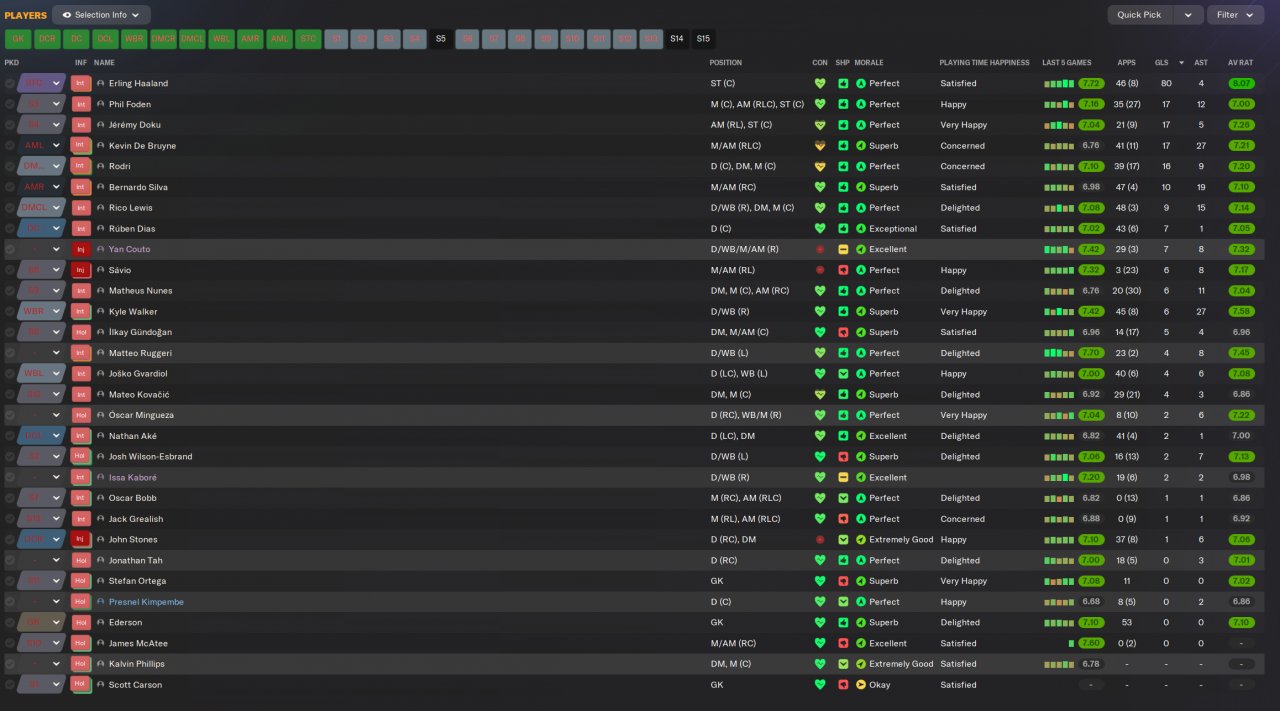
Task: Sort by GLS column header
Action: [1161, 62]
